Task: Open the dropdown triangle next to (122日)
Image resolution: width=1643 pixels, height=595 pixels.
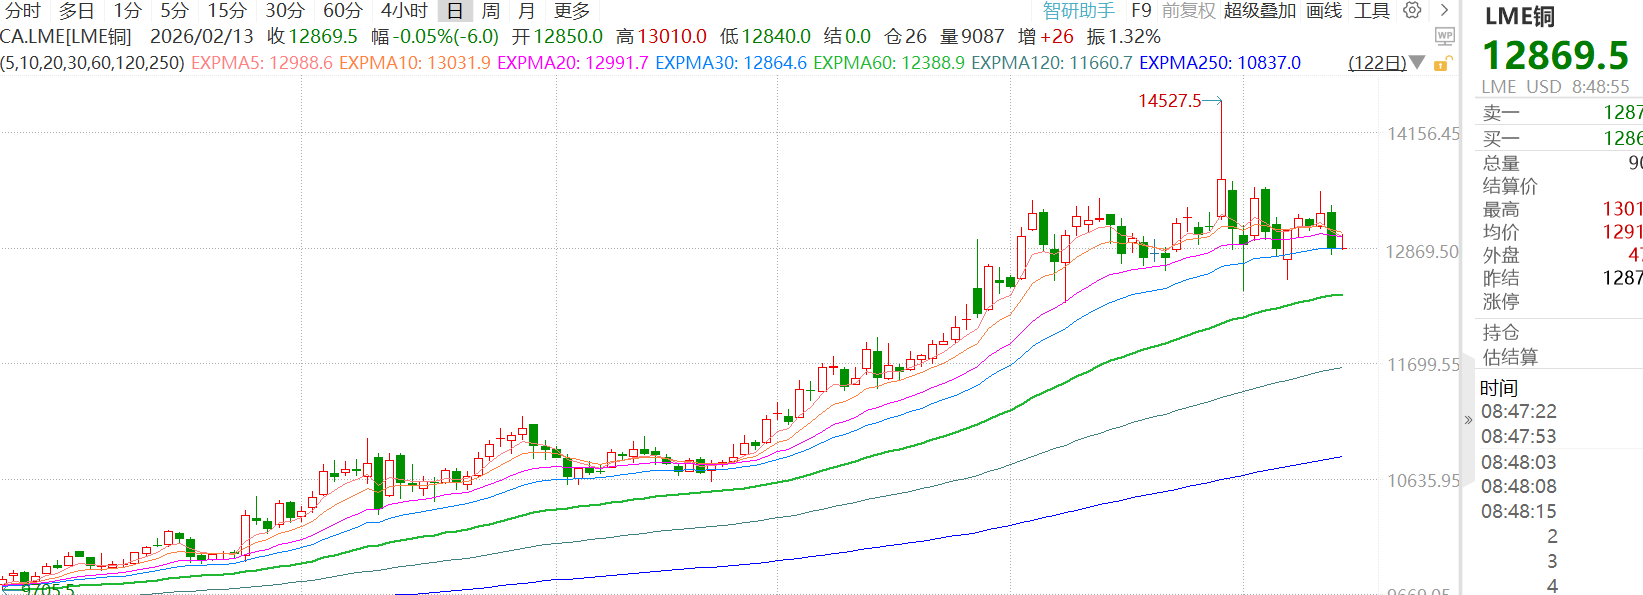Action: [x=1417, y=63]
